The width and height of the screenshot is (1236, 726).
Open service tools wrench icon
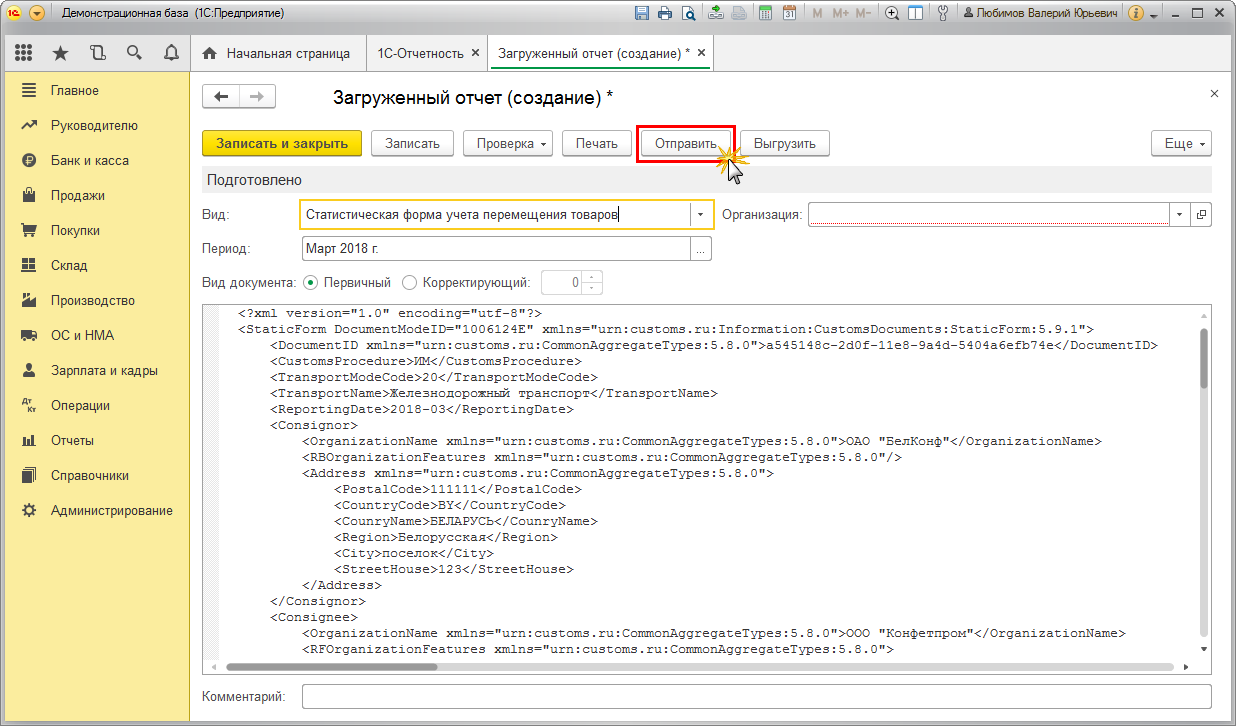click(942, 14)
